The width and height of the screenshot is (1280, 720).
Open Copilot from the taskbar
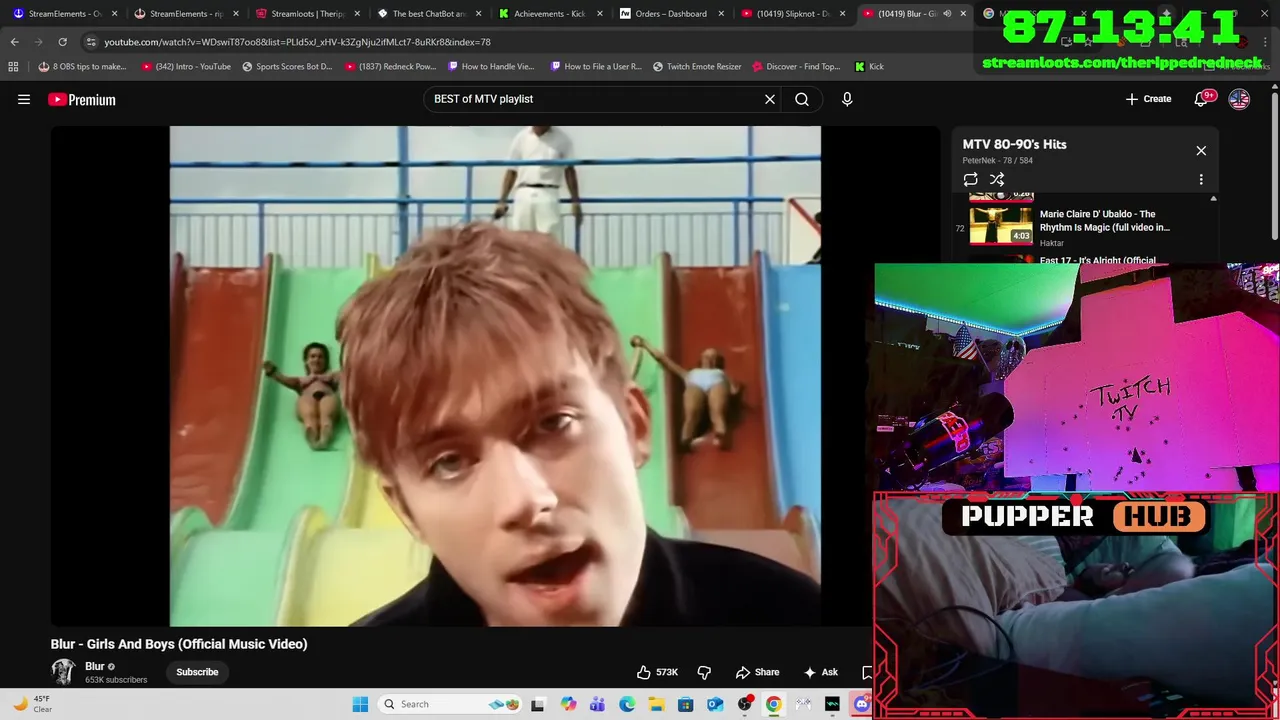[568, 704]
